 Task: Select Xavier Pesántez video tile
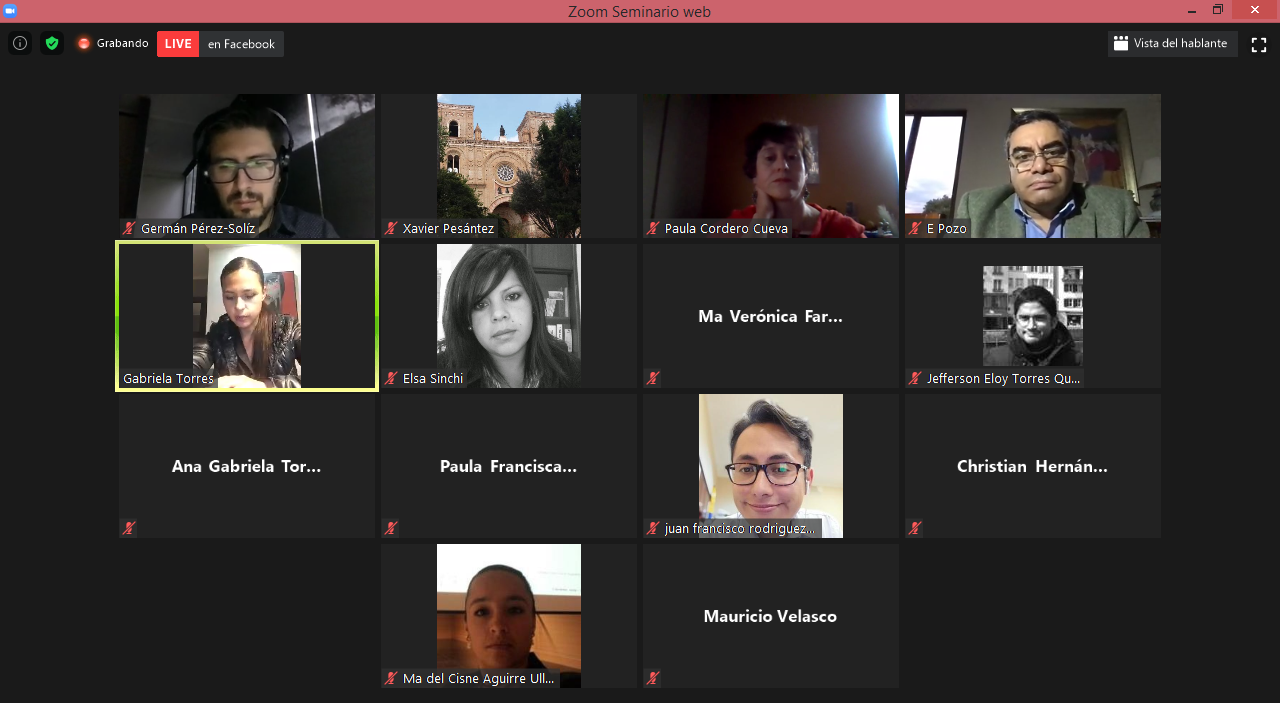(x=509, y=166)
